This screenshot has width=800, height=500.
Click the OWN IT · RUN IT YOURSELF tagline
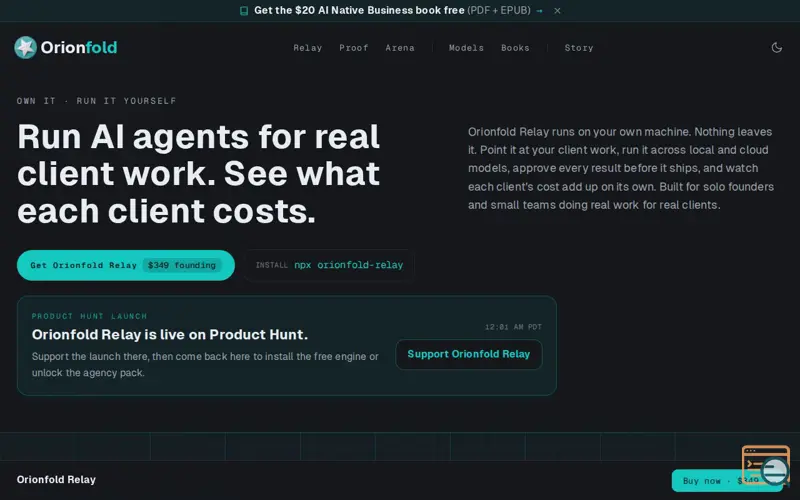96,101
